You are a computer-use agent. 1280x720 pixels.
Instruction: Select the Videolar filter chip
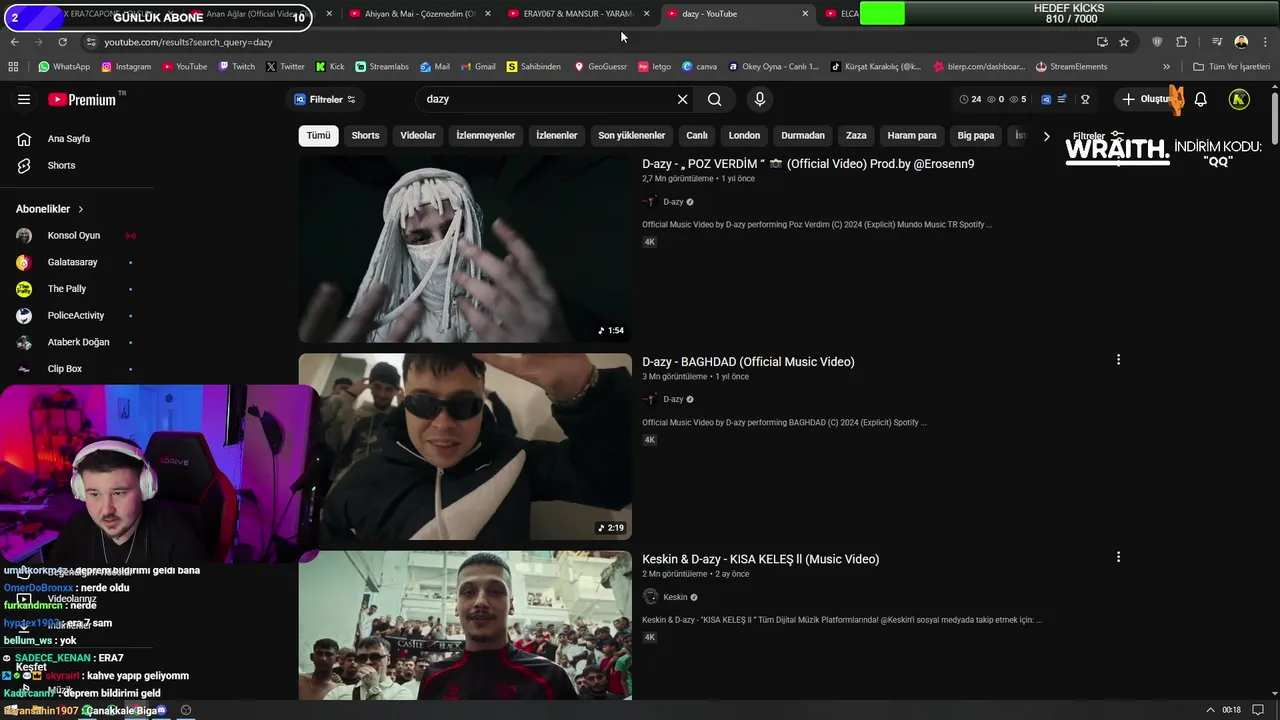(418, 136)
